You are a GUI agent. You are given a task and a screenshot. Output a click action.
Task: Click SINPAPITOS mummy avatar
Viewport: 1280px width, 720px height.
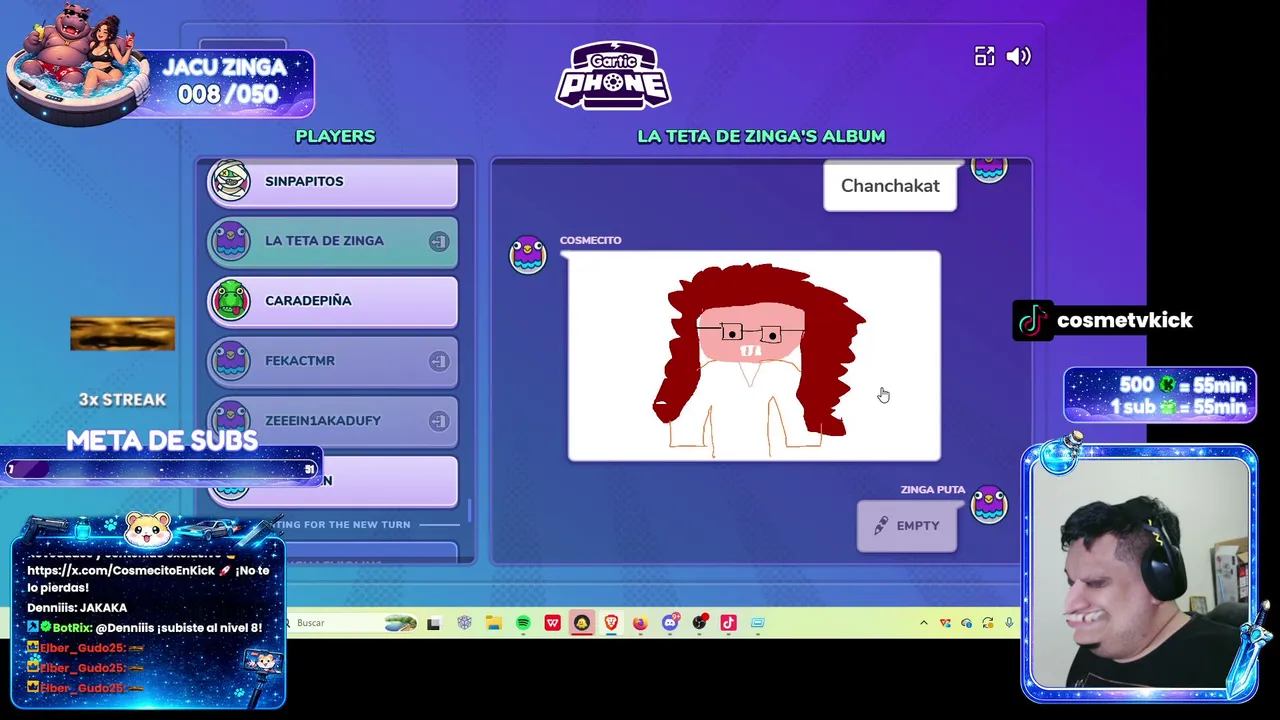tap(231, 181)
